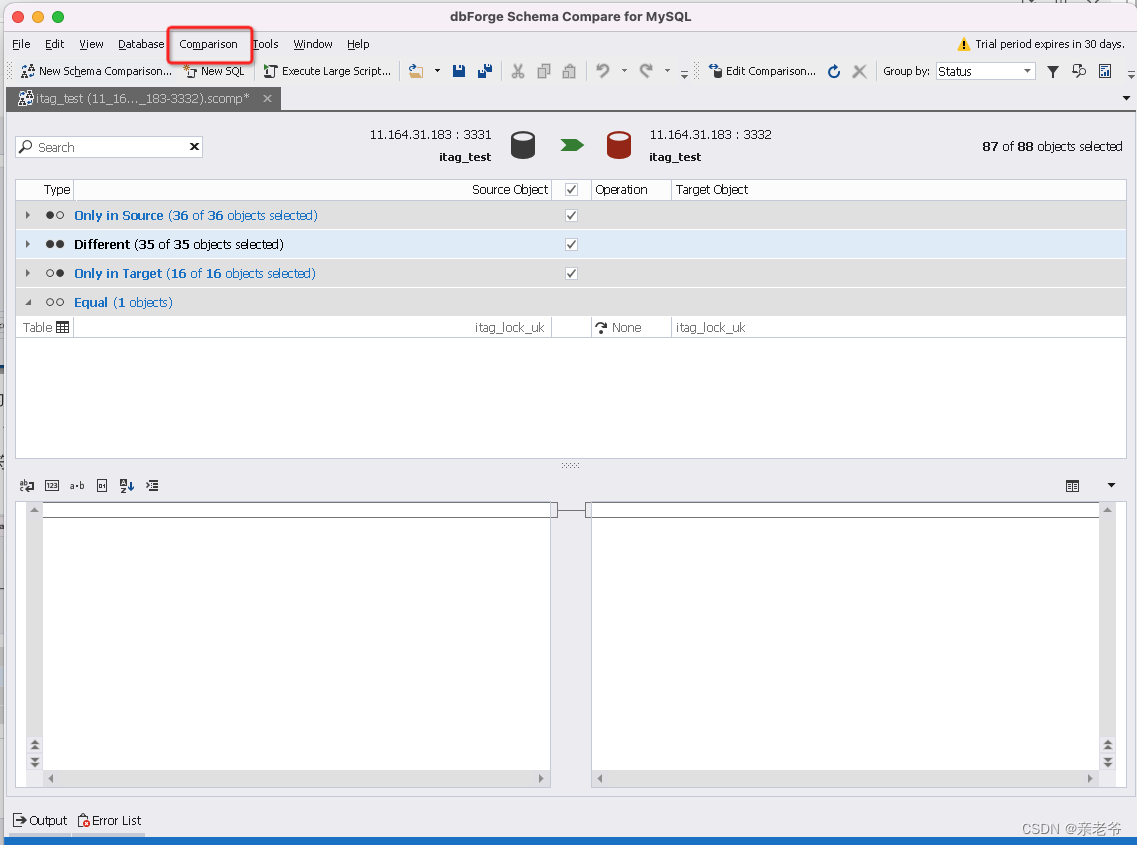Click the Cut scissors icon
Viewport: 1137px width, 845px height.
pyautogui.click(x=518, y=71)
